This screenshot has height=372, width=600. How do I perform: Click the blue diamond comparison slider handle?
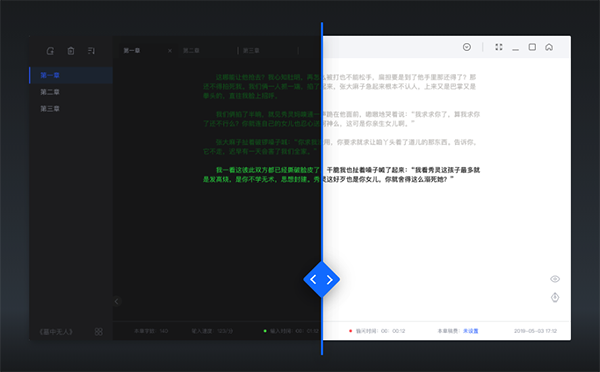click(322, 279)
